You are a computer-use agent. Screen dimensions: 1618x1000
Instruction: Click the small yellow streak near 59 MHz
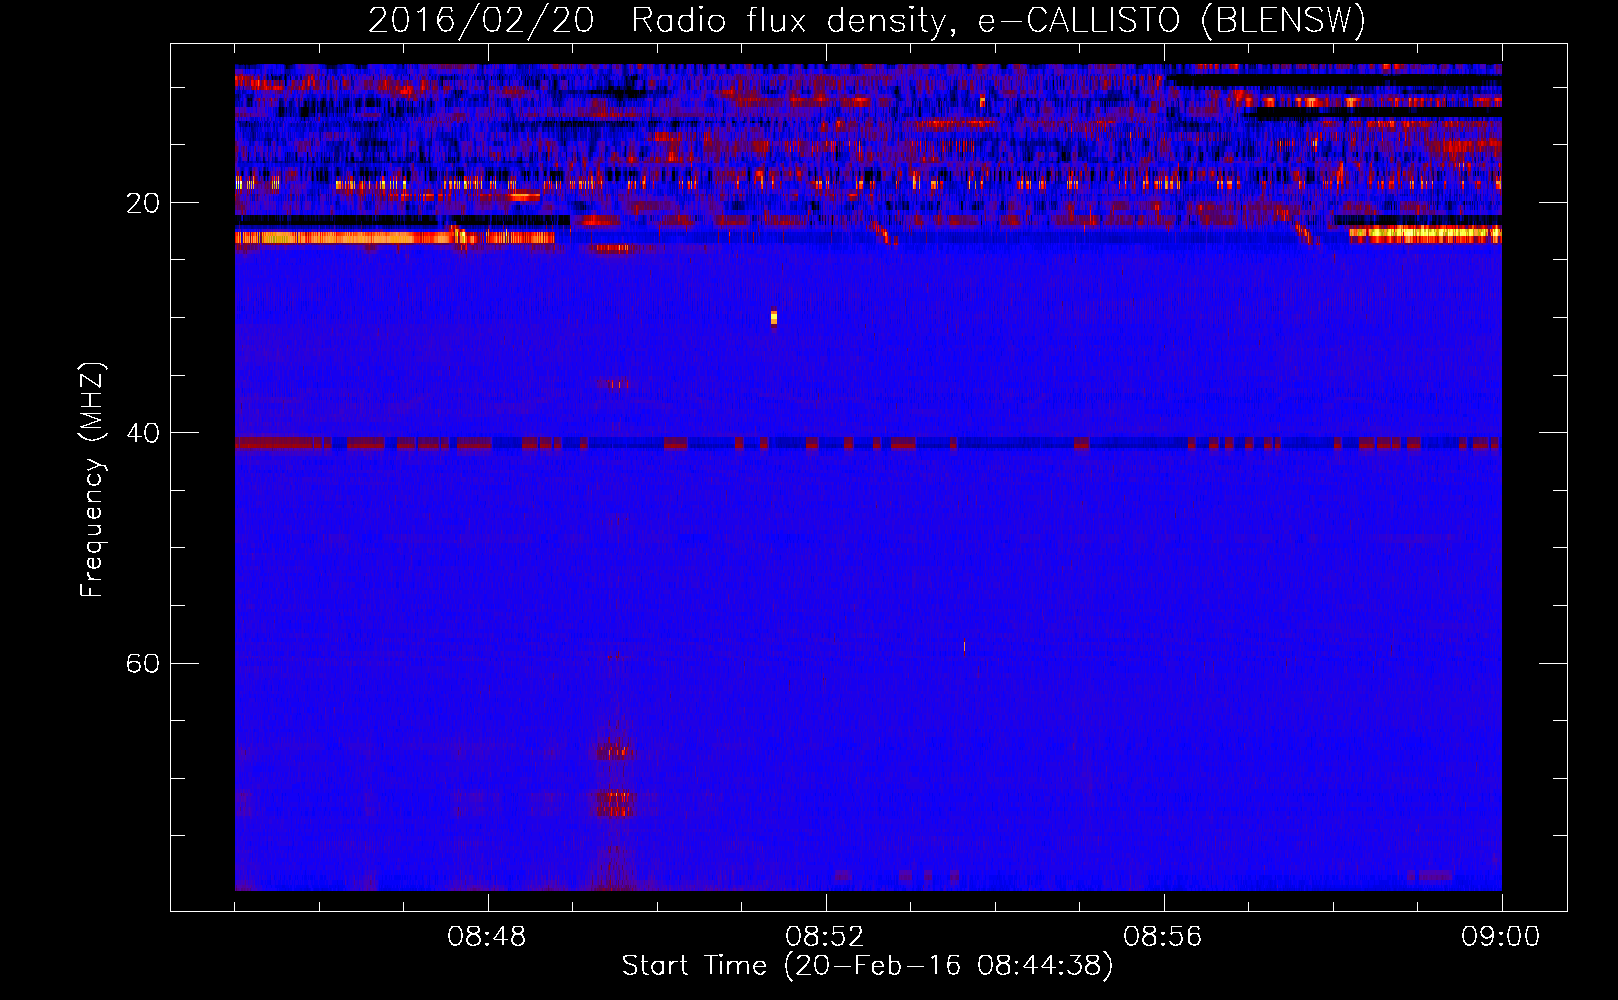point(964,647)
